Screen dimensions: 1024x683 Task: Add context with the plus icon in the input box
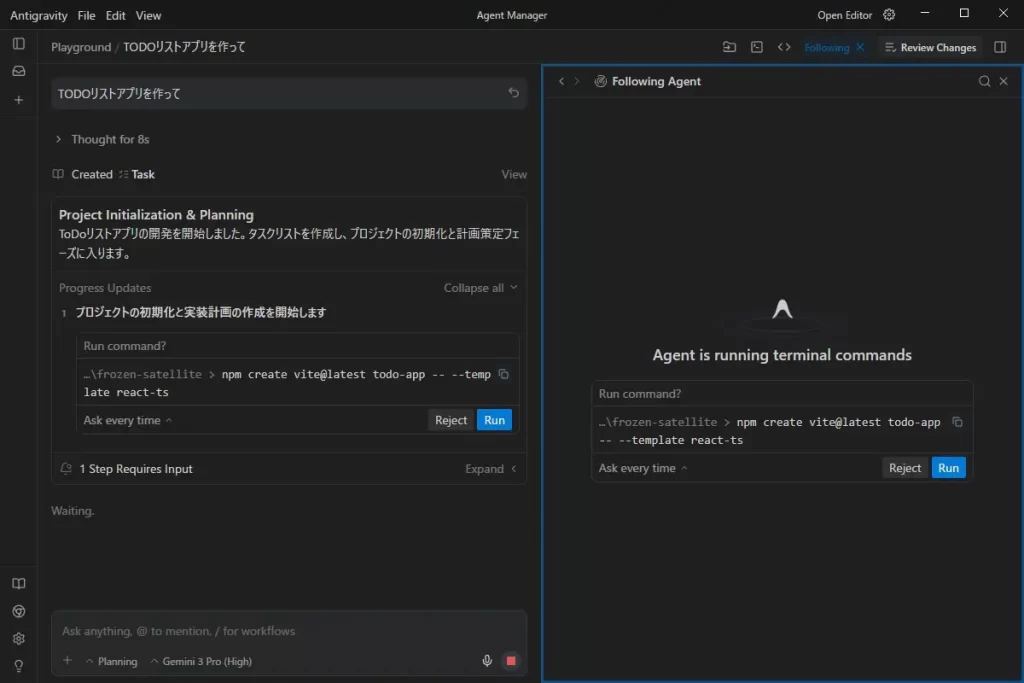point(67,661)
